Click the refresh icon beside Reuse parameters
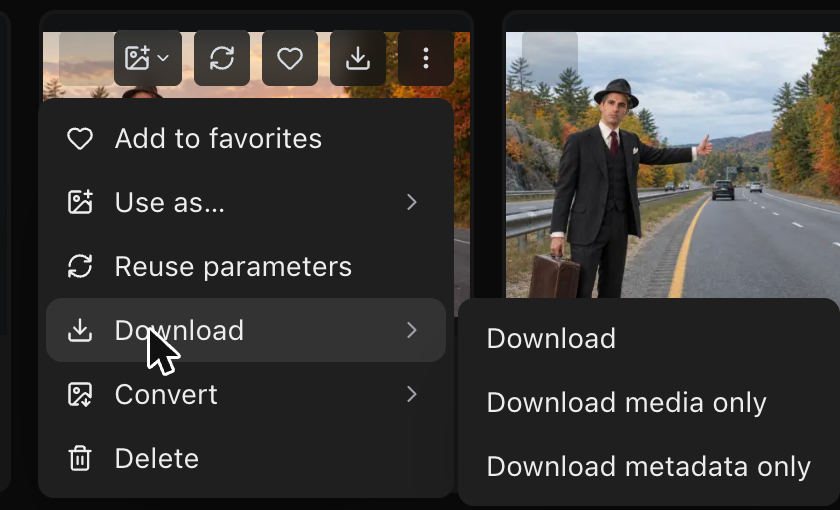This screenshot has width=840, height=510. tap(80, 266)
